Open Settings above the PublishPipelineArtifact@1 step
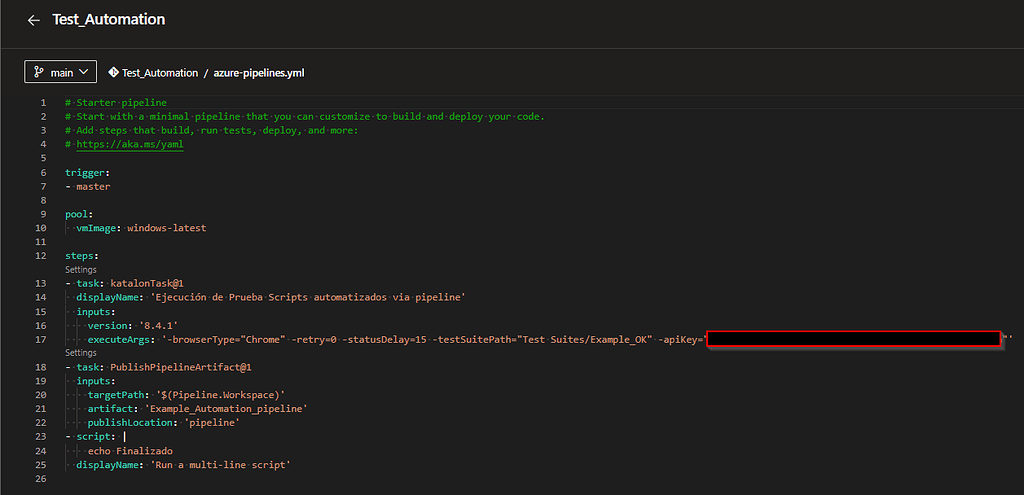Viewport: 1024px width, 495px height. (81, 353)
